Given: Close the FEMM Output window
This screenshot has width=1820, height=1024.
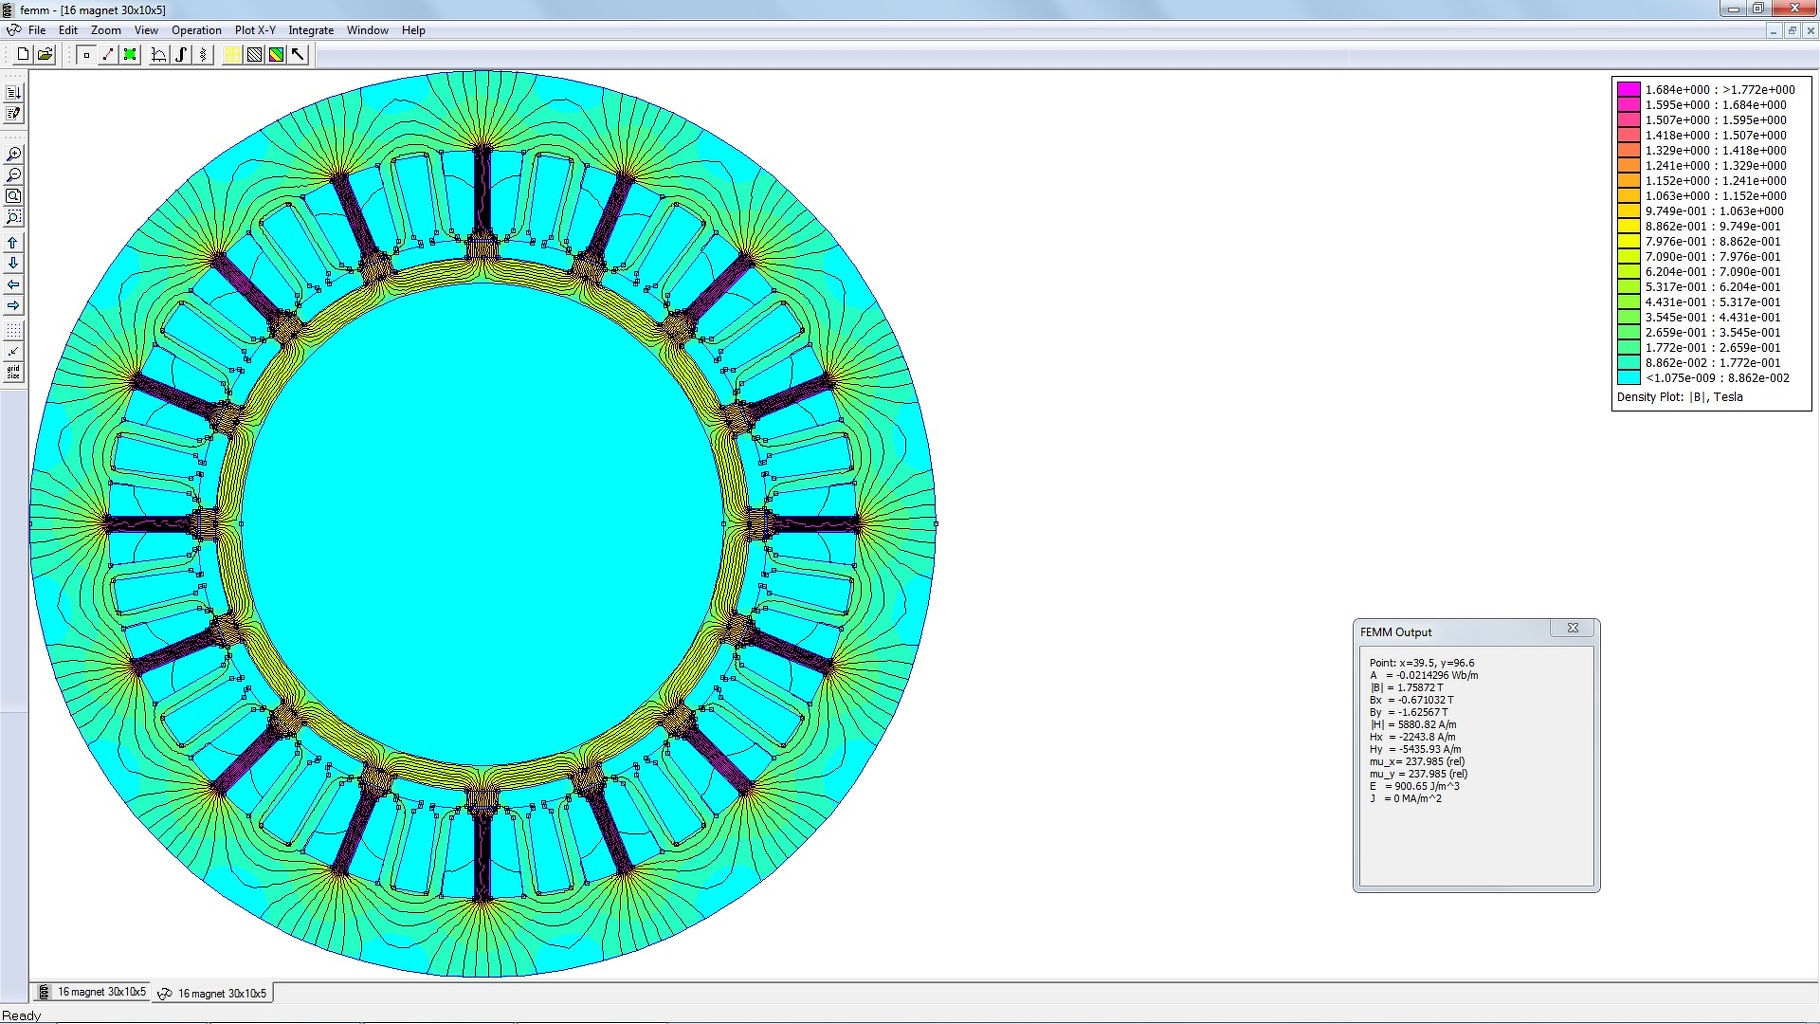Looking at the screenshot, I should (x=1573, y=628).
